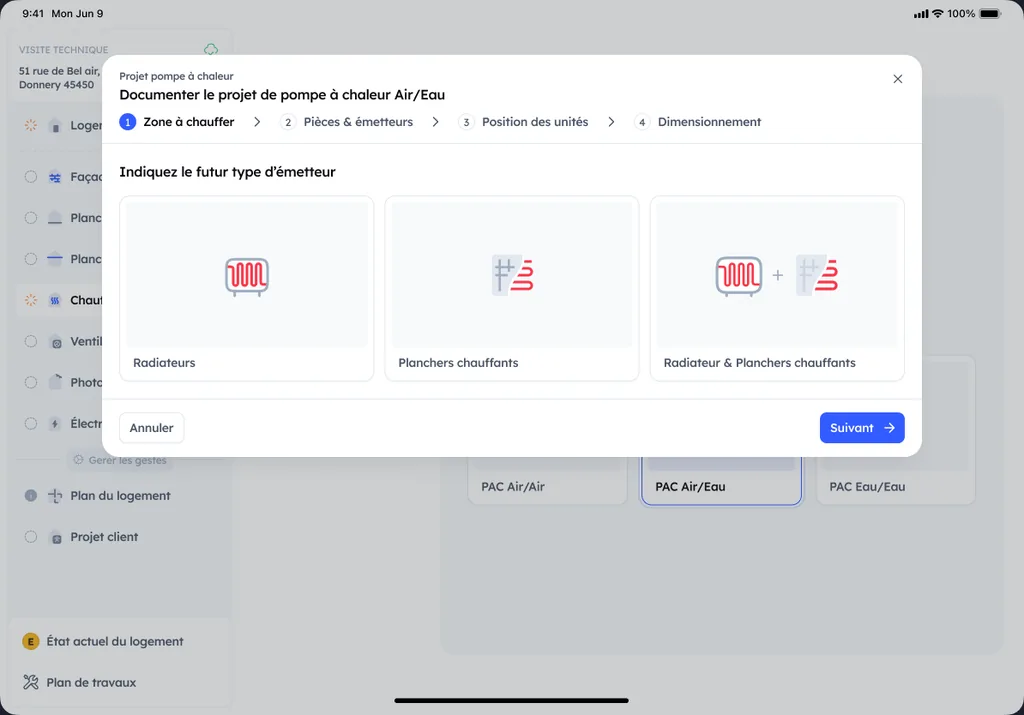Close the heat pump project dialog

pos(898,79)
